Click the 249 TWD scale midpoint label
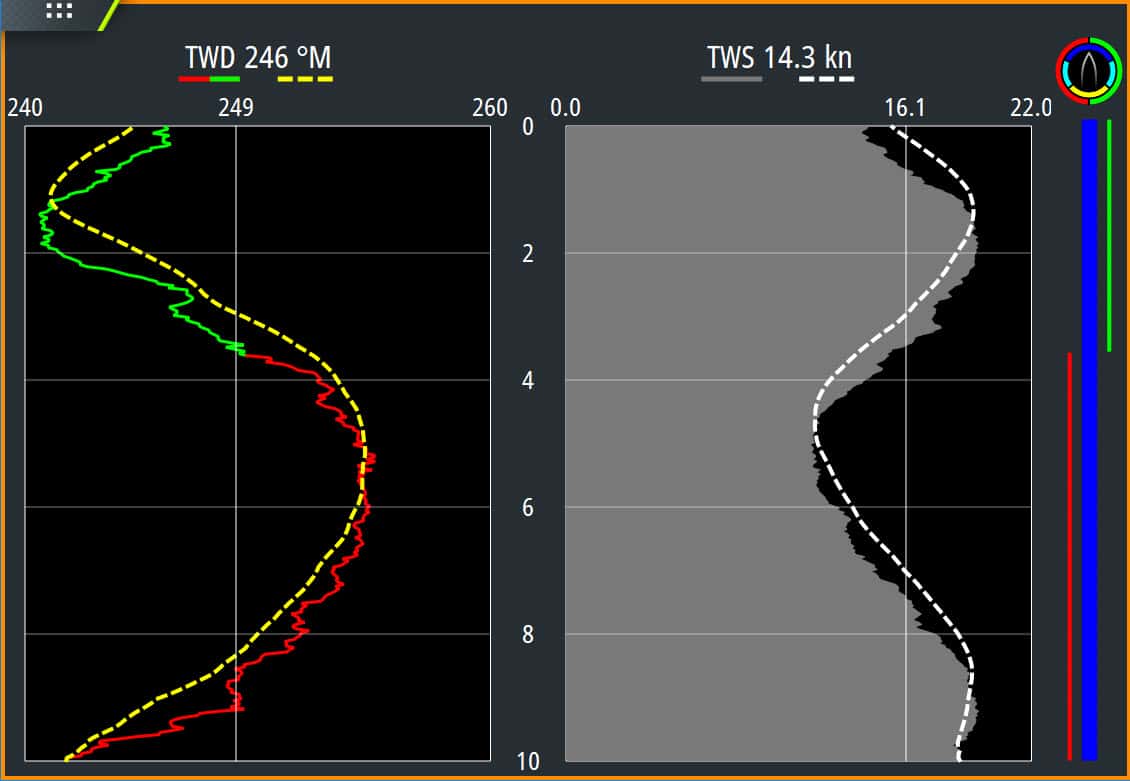 (x=235, y=108)
